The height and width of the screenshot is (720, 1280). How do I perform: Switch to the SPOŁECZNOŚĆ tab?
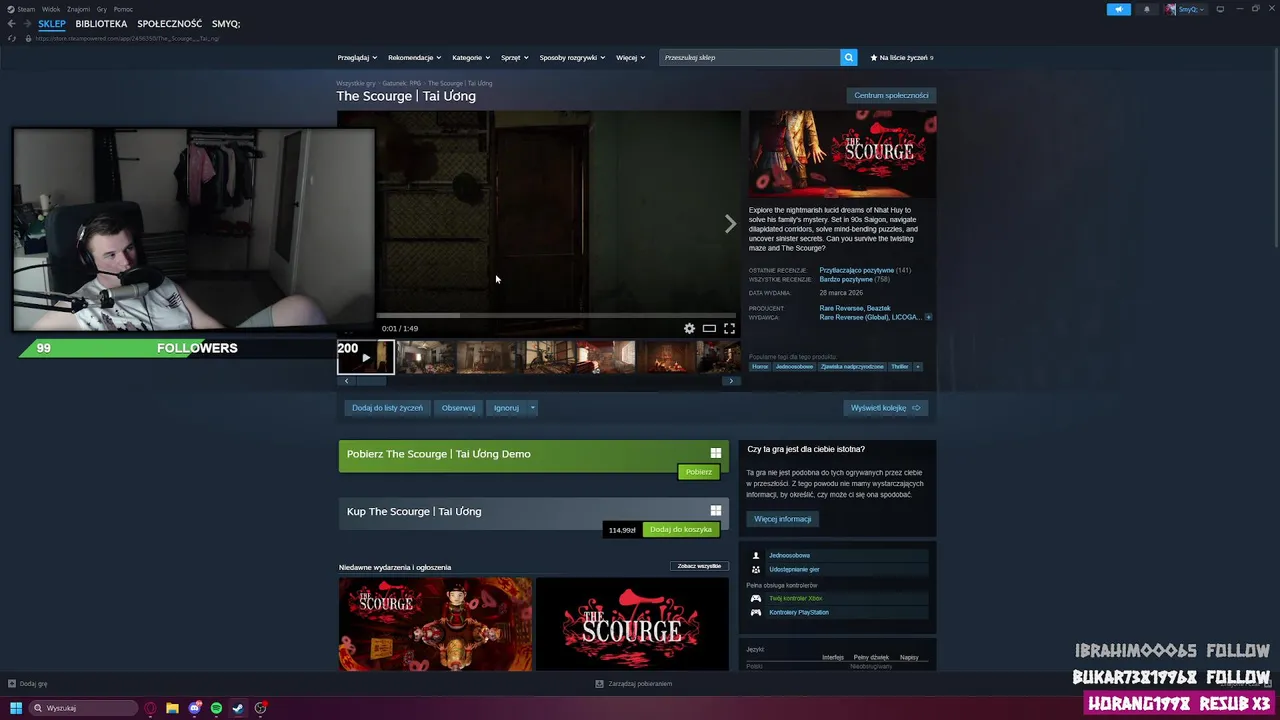[169, 24]
